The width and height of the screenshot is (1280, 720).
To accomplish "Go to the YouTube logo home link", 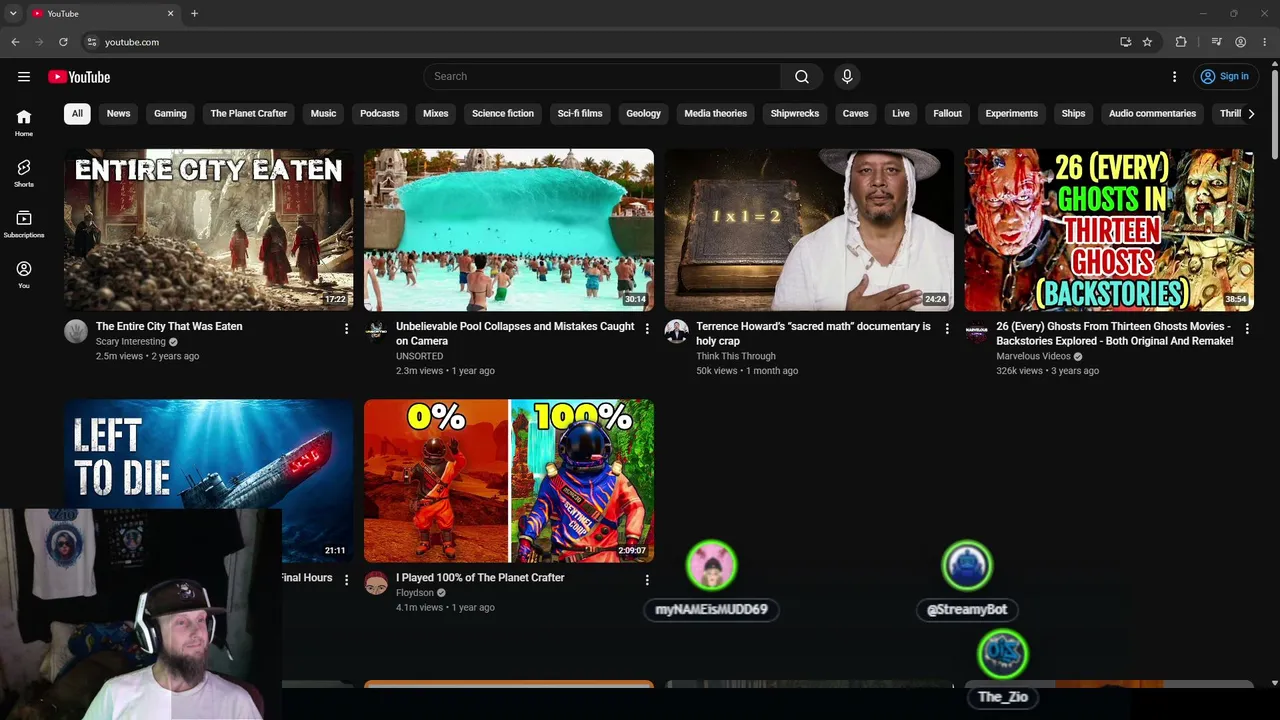I will (79, 77).
